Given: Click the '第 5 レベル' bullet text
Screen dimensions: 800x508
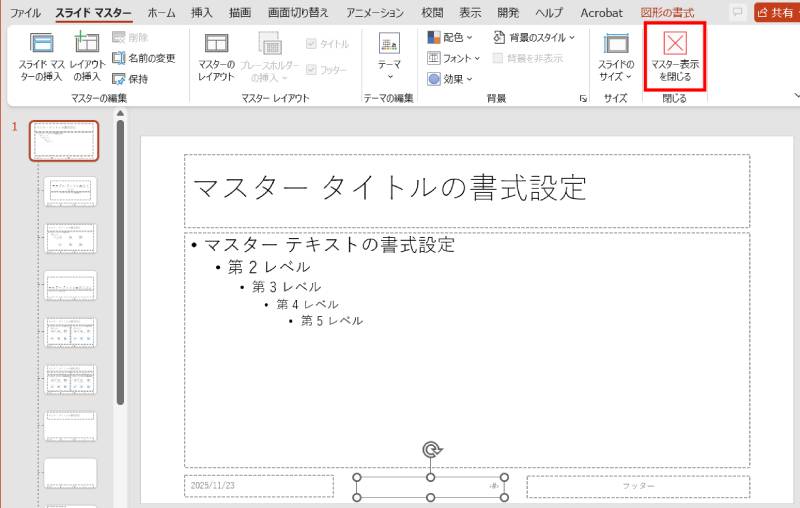Looking at the screenshot, I should (x=332, y=321).
